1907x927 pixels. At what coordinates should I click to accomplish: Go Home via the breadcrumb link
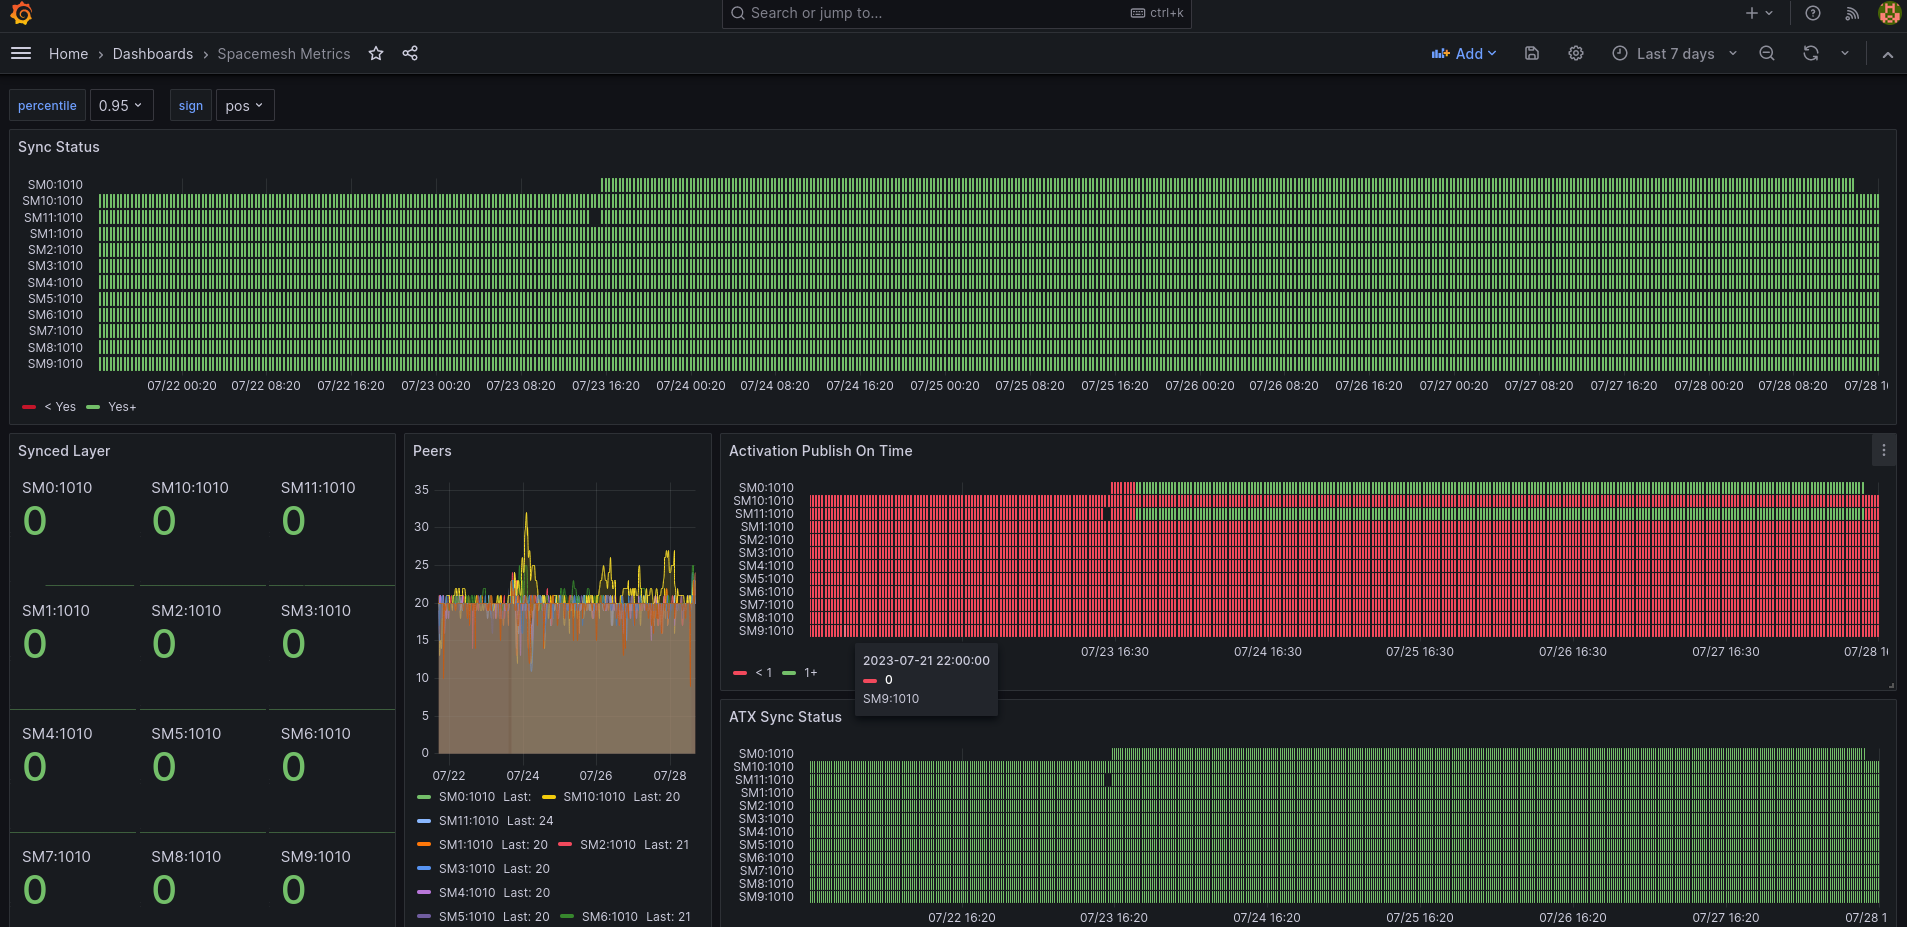tap(68, 53)
